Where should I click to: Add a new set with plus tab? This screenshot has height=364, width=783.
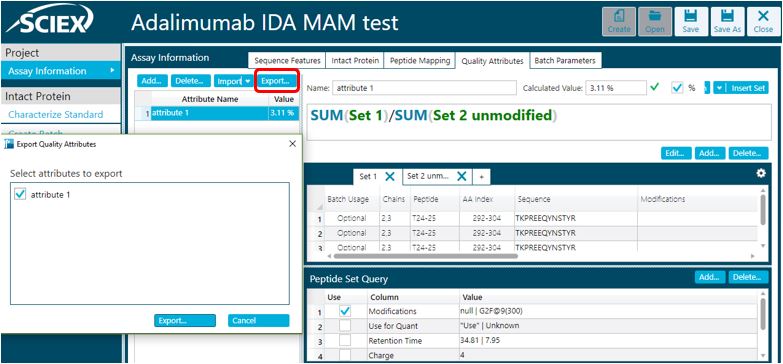pos(481,177)
